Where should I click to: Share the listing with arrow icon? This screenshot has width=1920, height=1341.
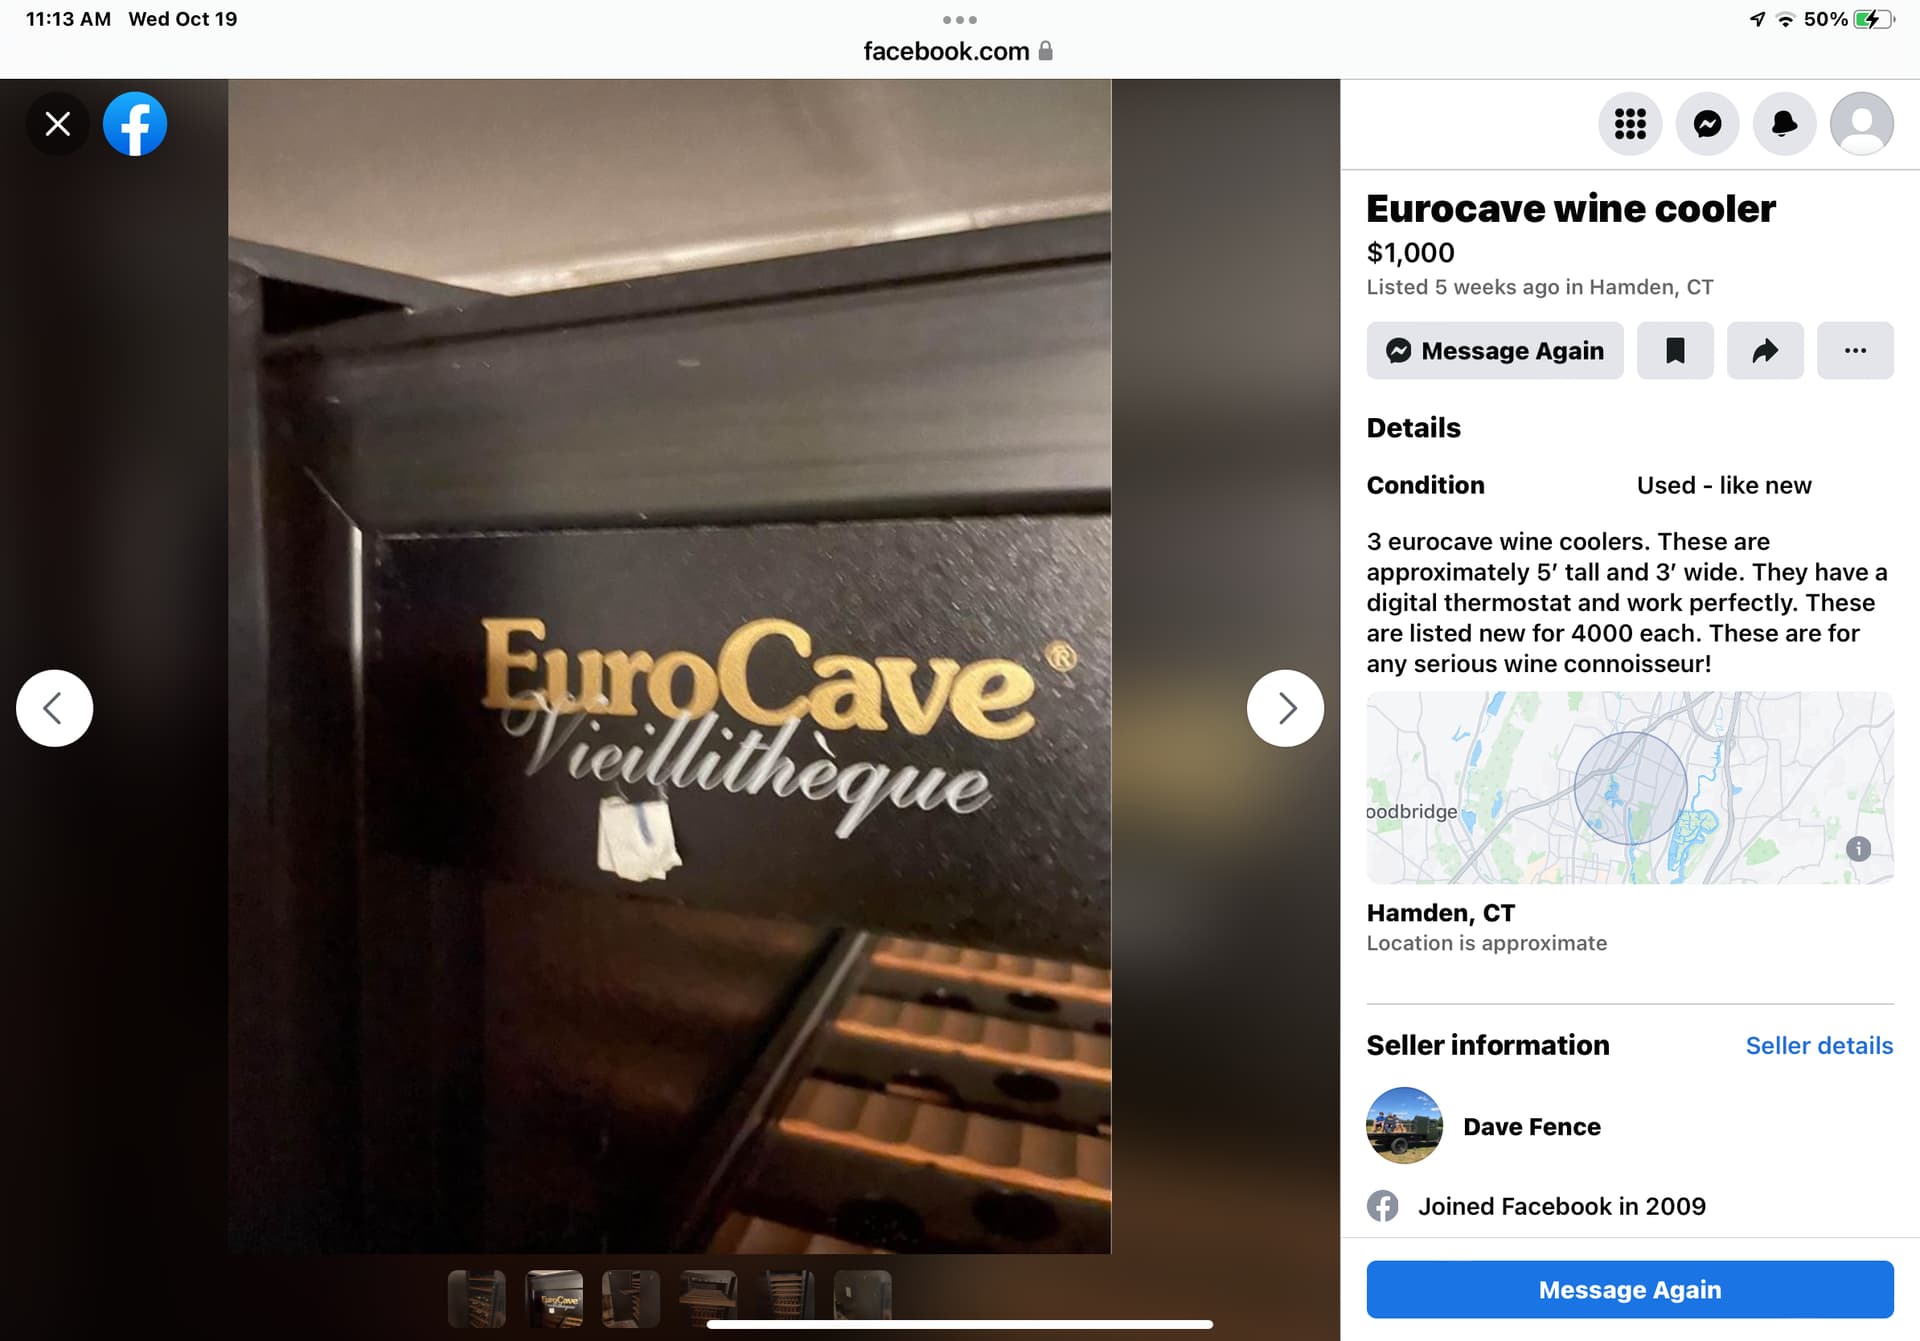1765,350
